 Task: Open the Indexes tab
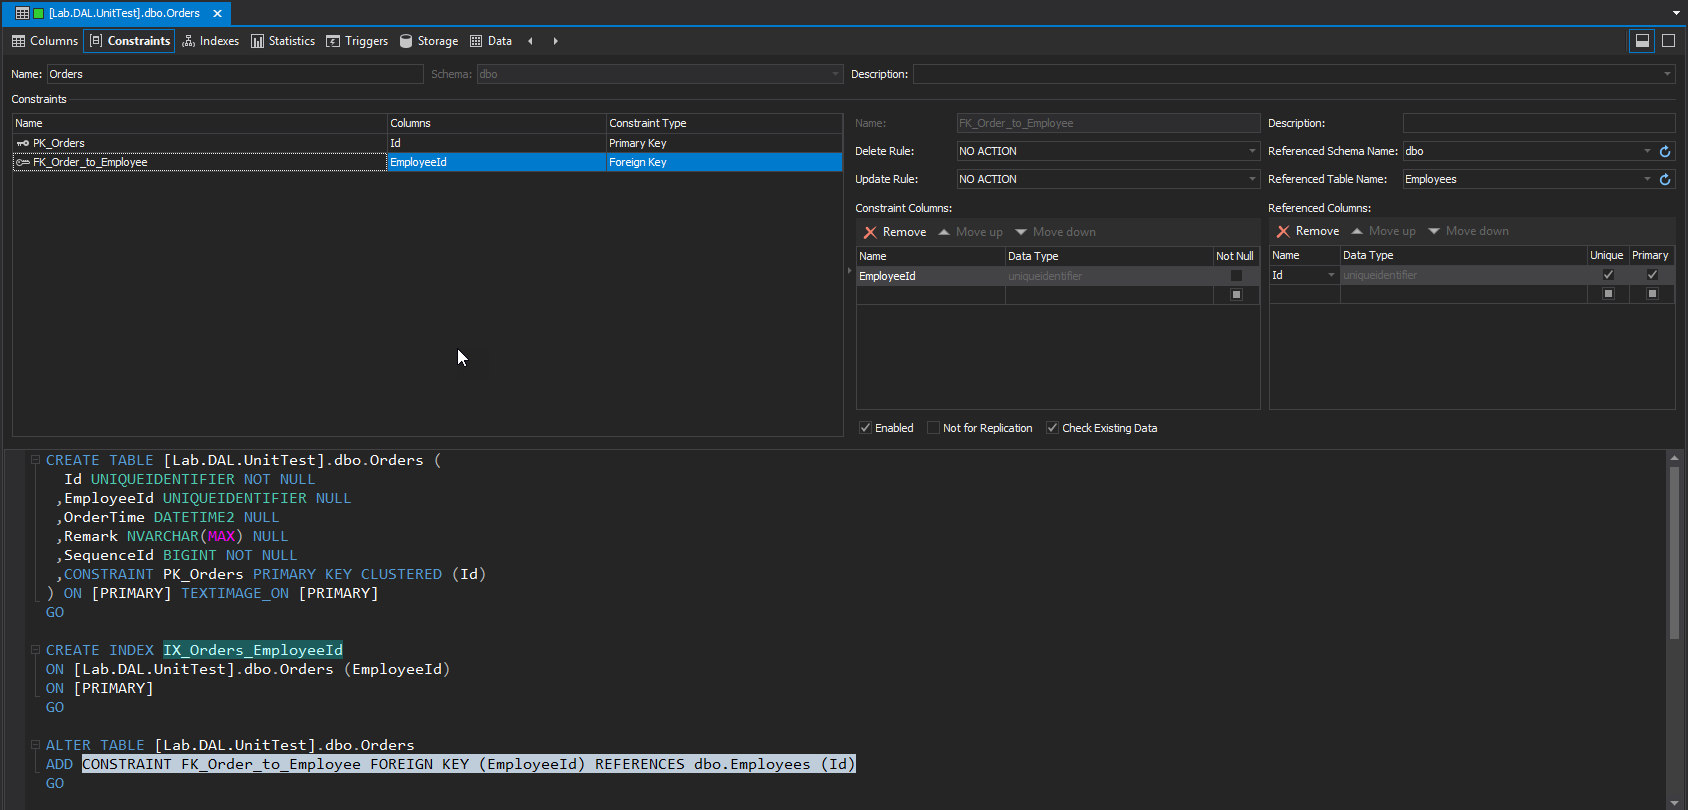(x=211, y=41)
